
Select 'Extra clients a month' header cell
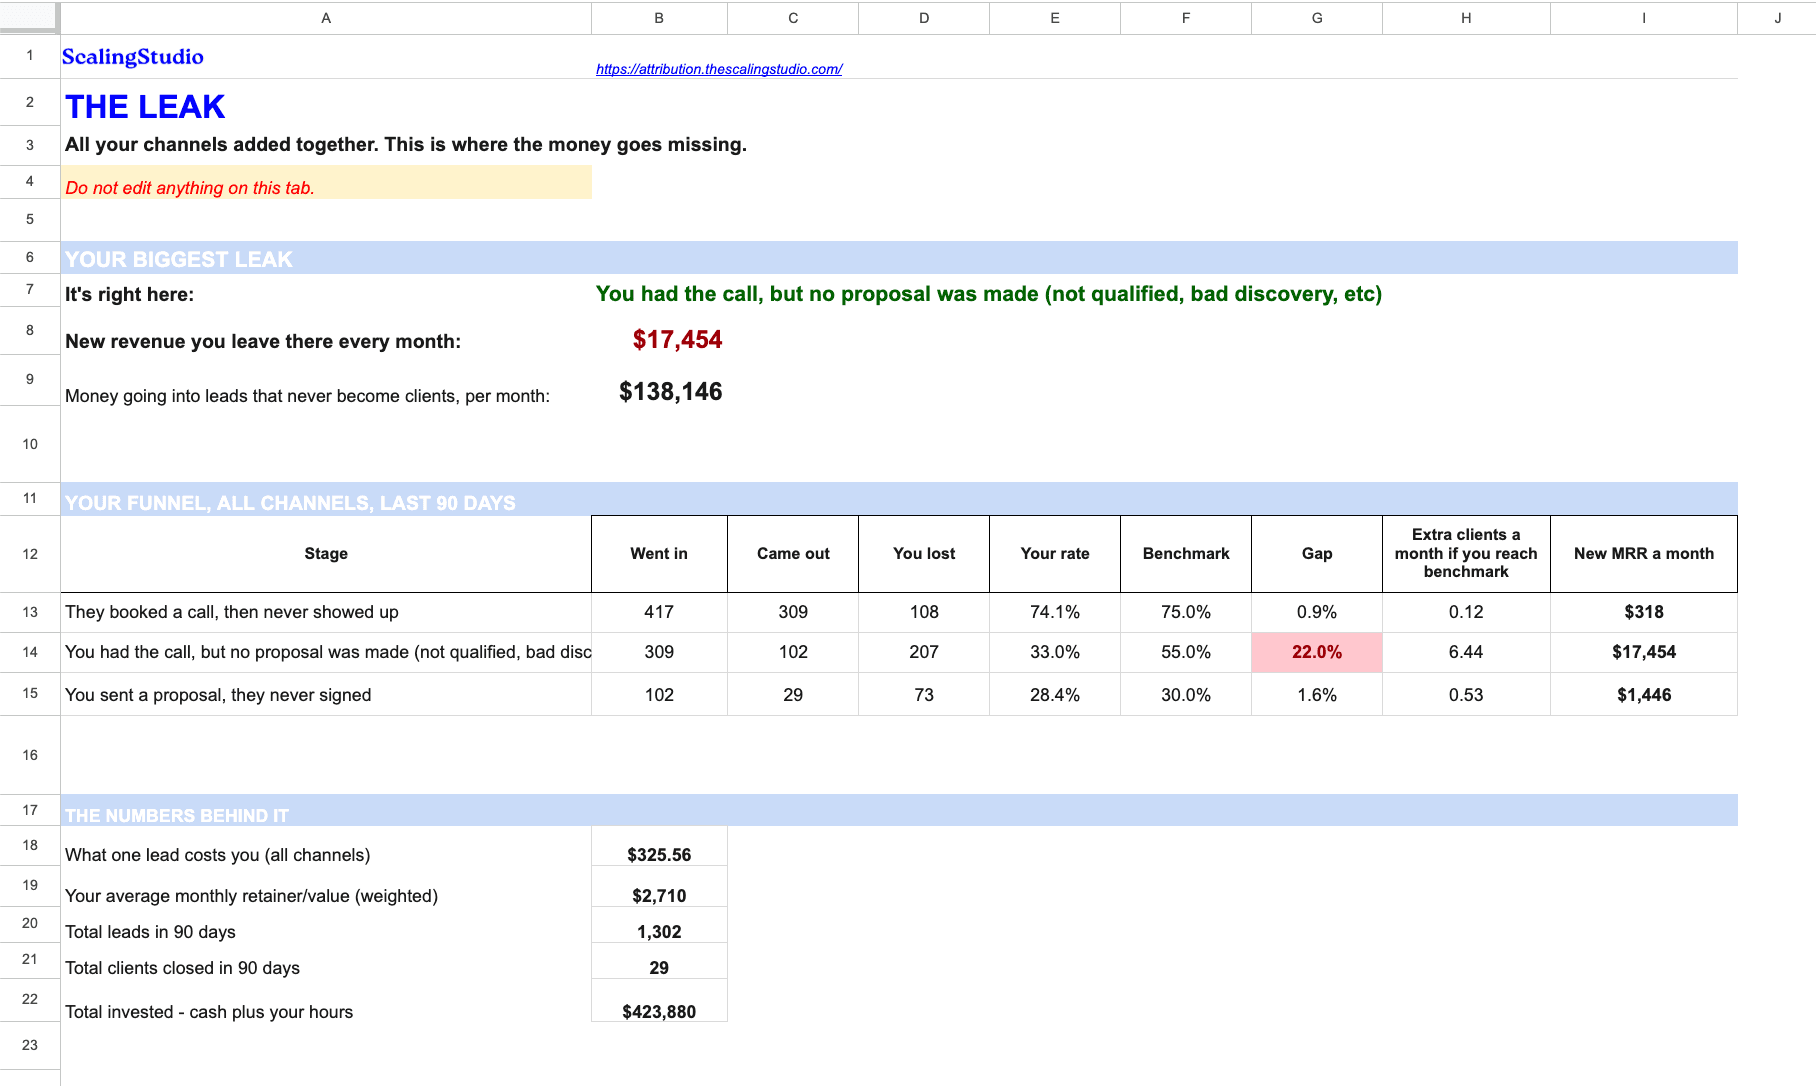tap(1466, 554)
